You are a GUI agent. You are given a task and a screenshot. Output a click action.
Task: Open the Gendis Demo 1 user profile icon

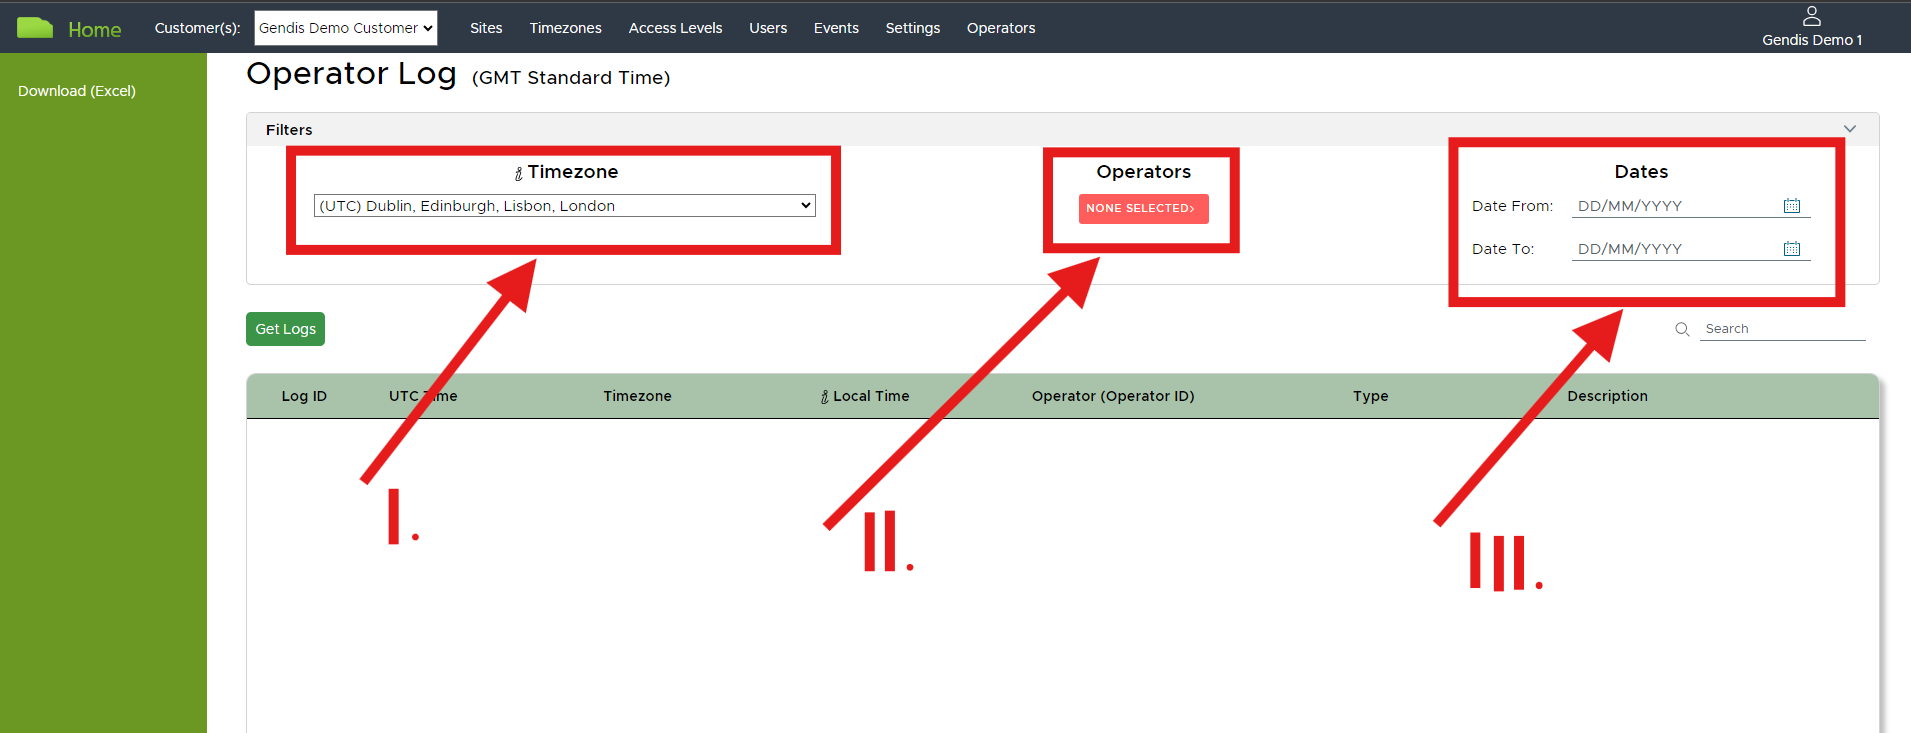tap(1811, 16)
